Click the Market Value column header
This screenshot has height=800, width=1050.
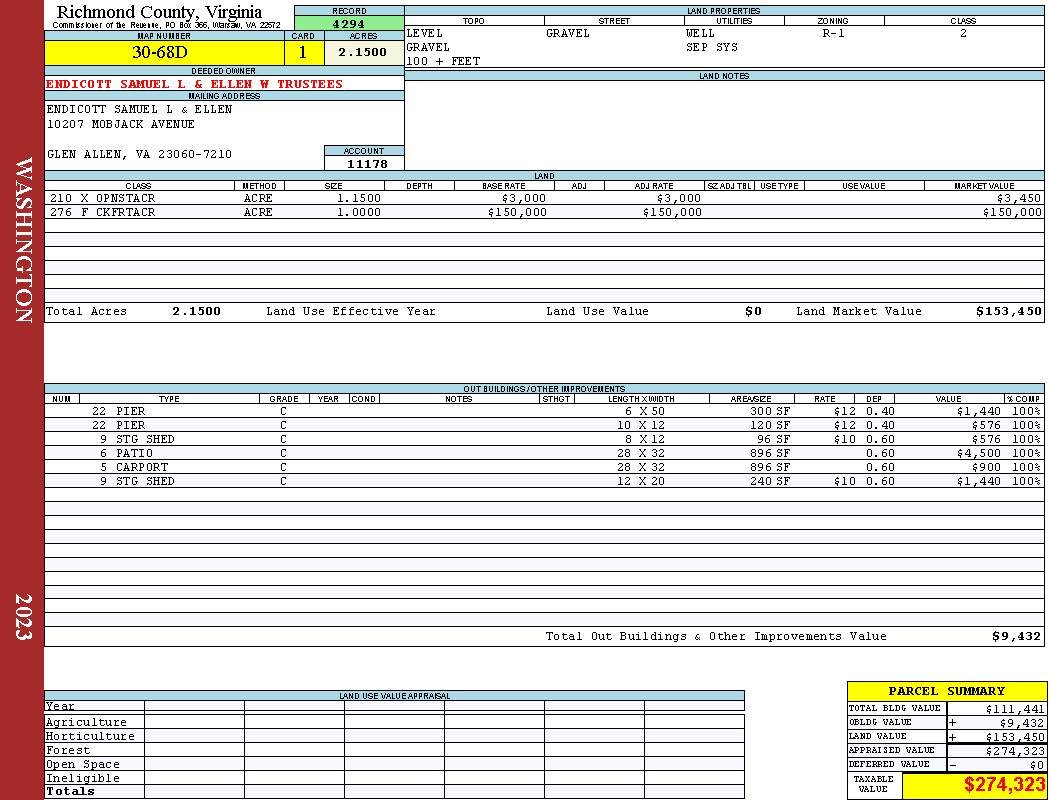click(x=984, y=185)
